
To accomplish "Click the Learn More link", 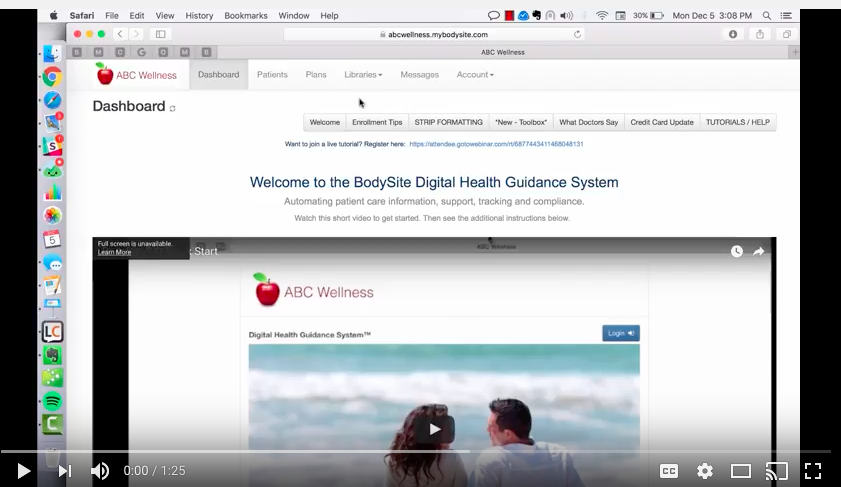I will tap(114, 252).
